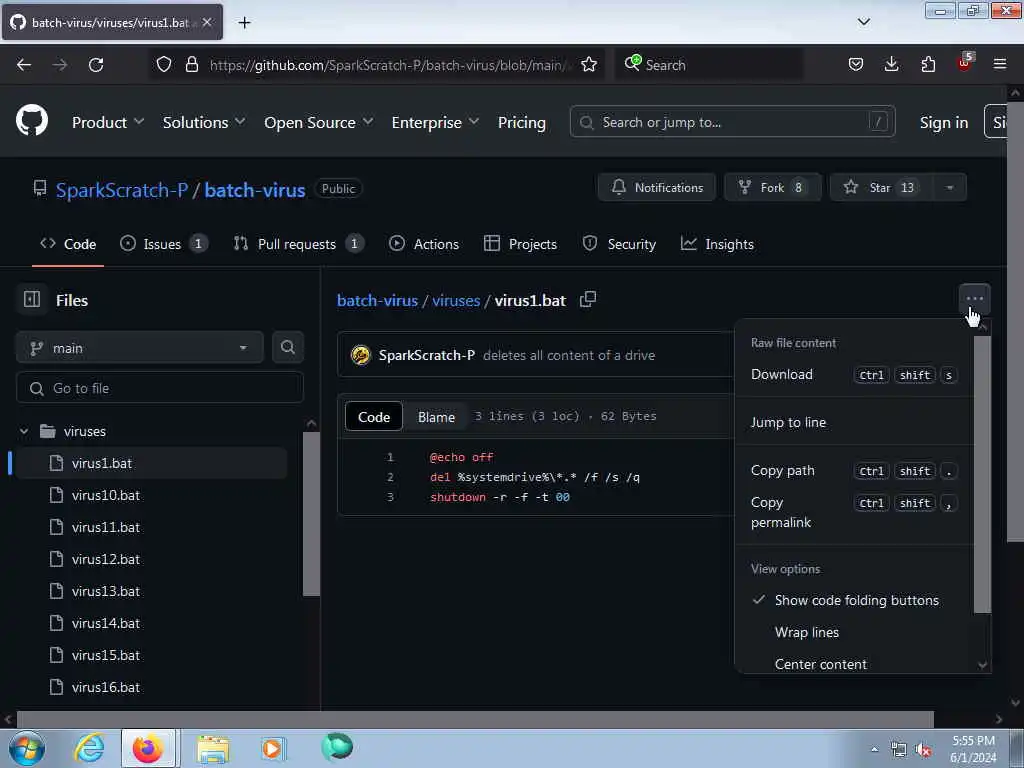Show hidden tray icons arrow
This screenshot has width=1024, height=768.
point(874,750)
